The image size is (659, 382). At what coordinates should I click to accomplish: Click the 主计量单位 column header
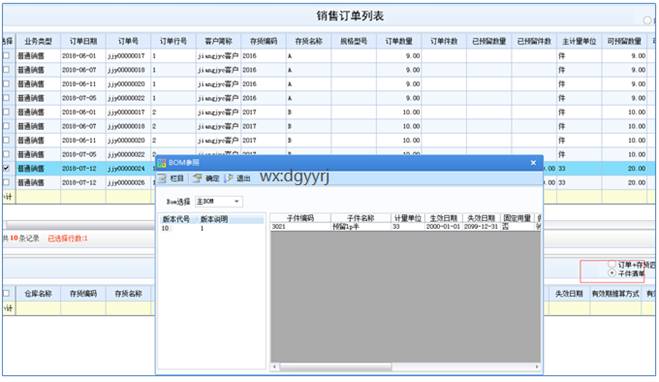pyautogui.click(x=579, y=41)
